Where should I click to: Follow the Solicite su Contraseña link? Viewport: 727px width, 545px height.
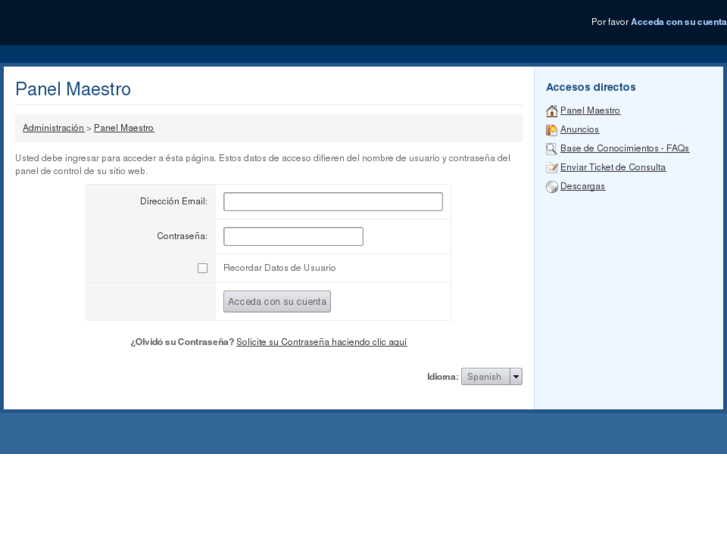322,342
